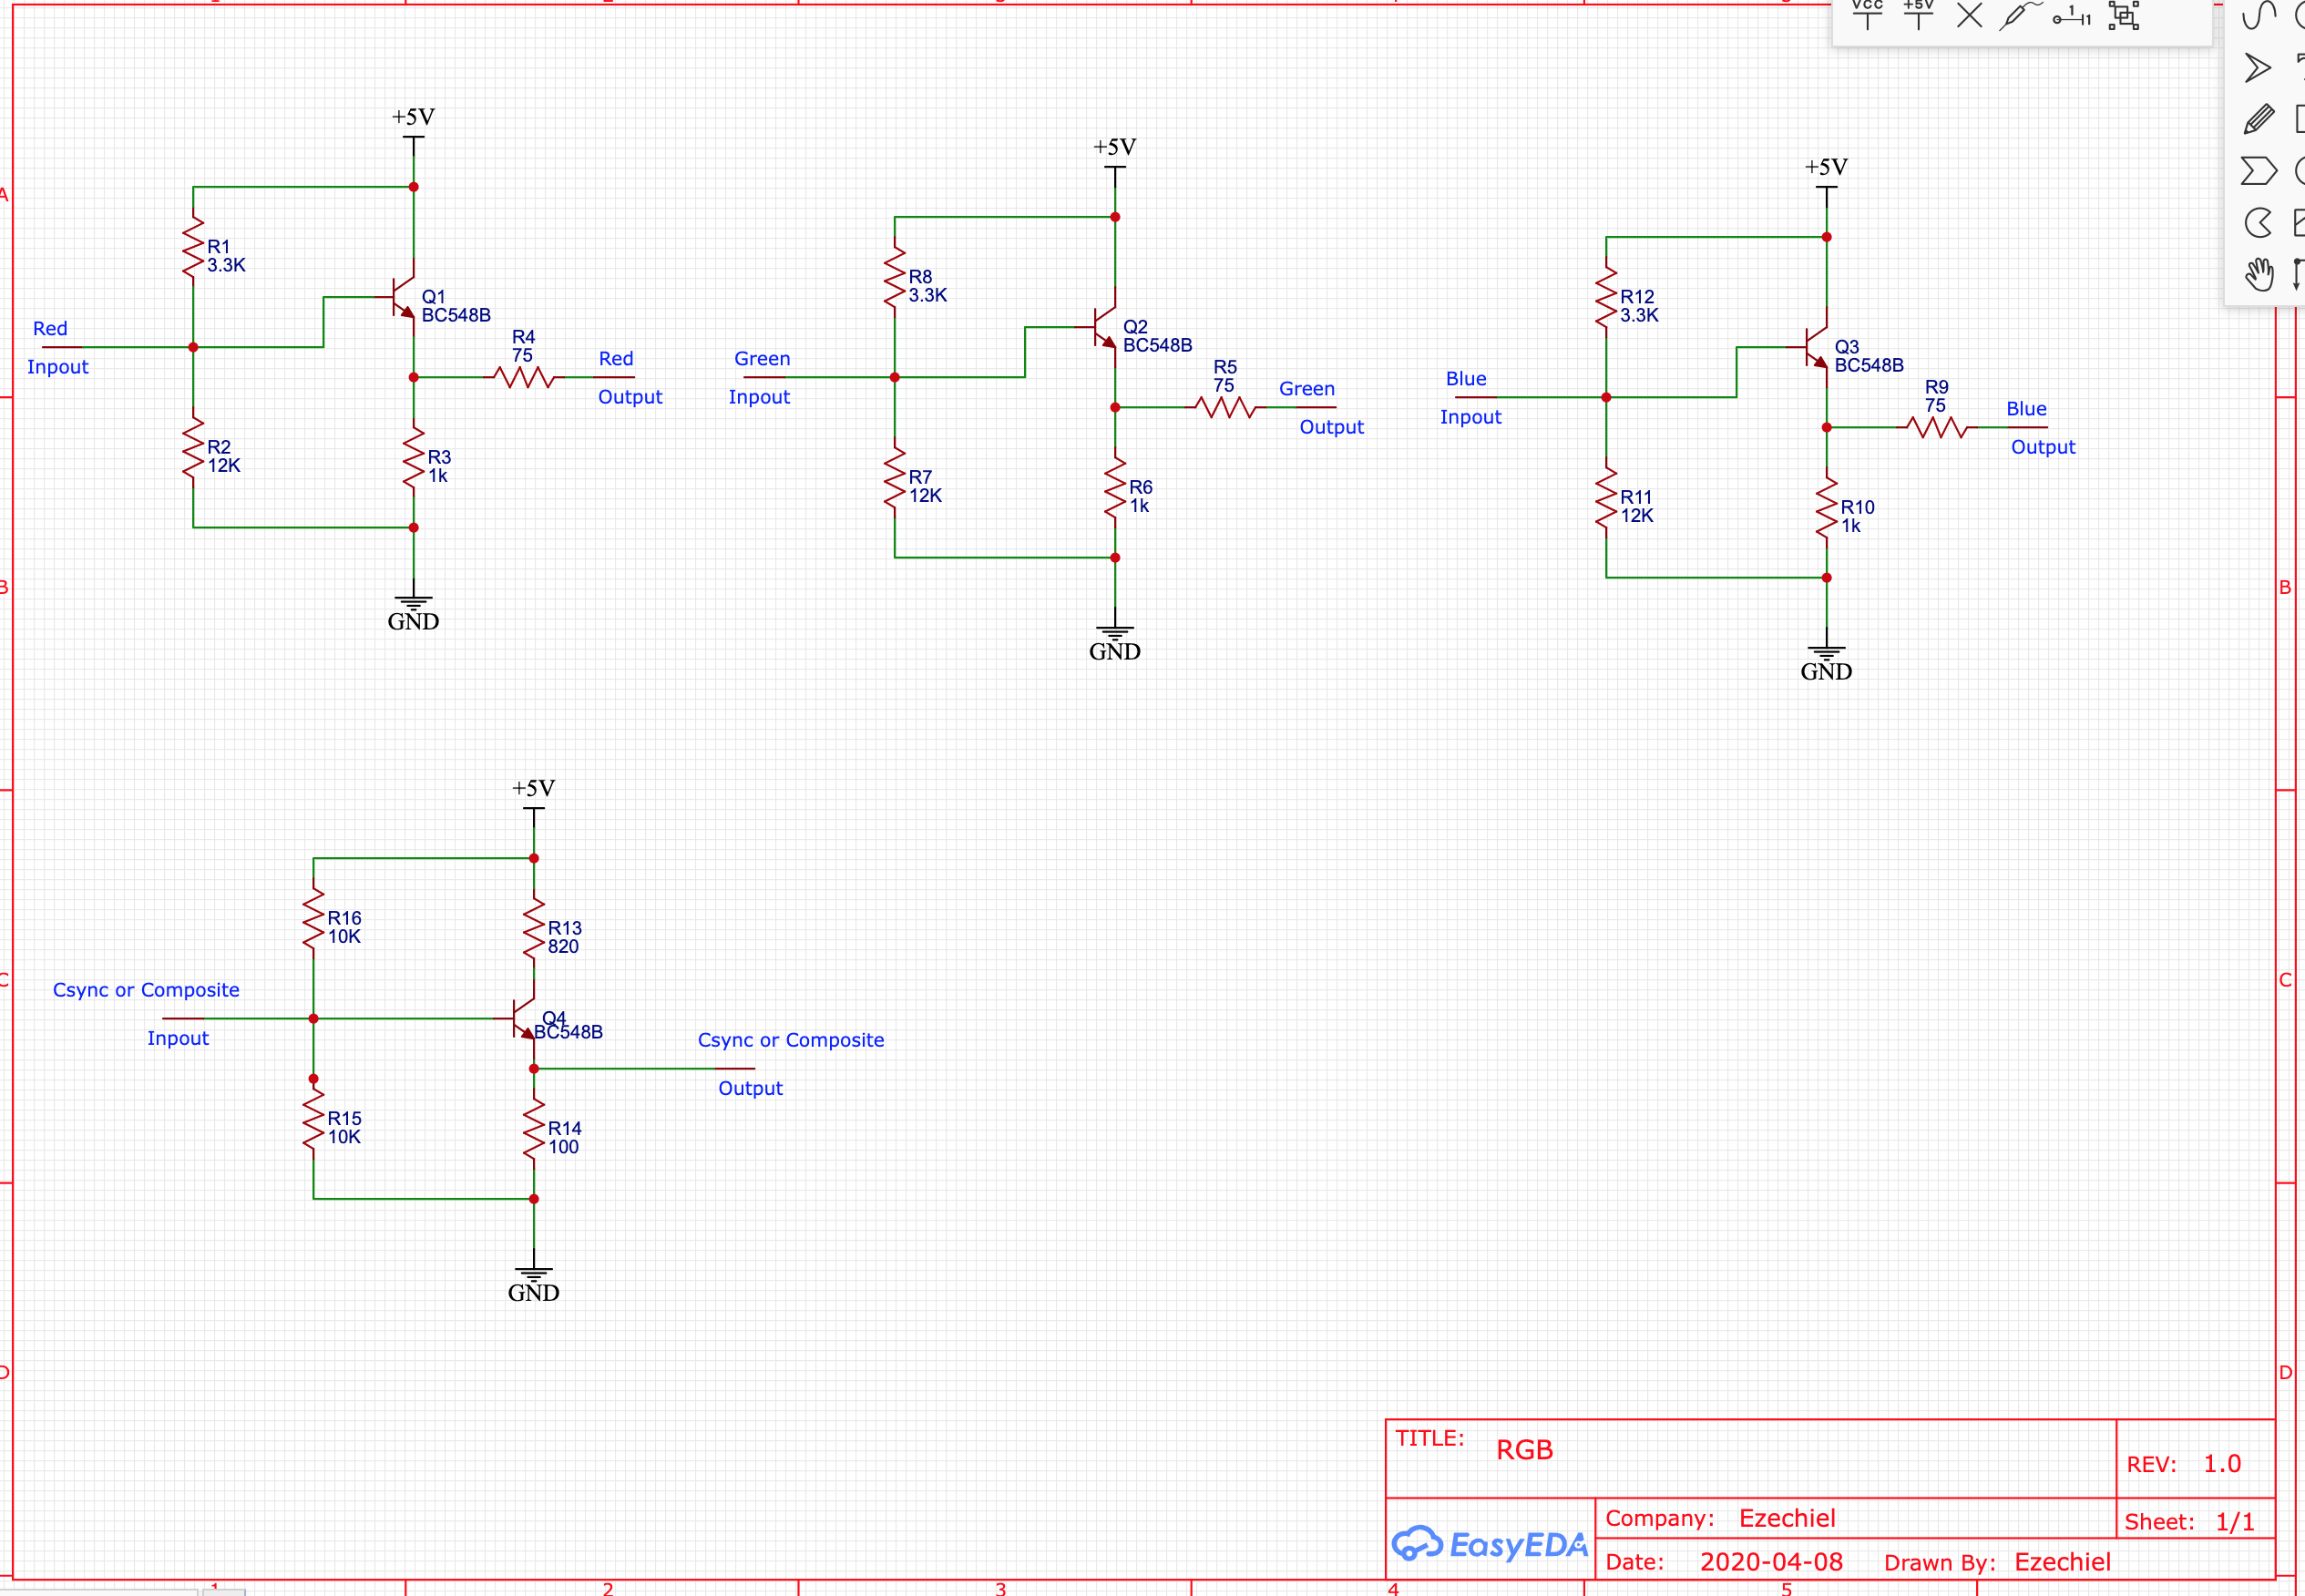Click the EasyEDA logo link

pyautogui.click(x=1489, y=1544)
